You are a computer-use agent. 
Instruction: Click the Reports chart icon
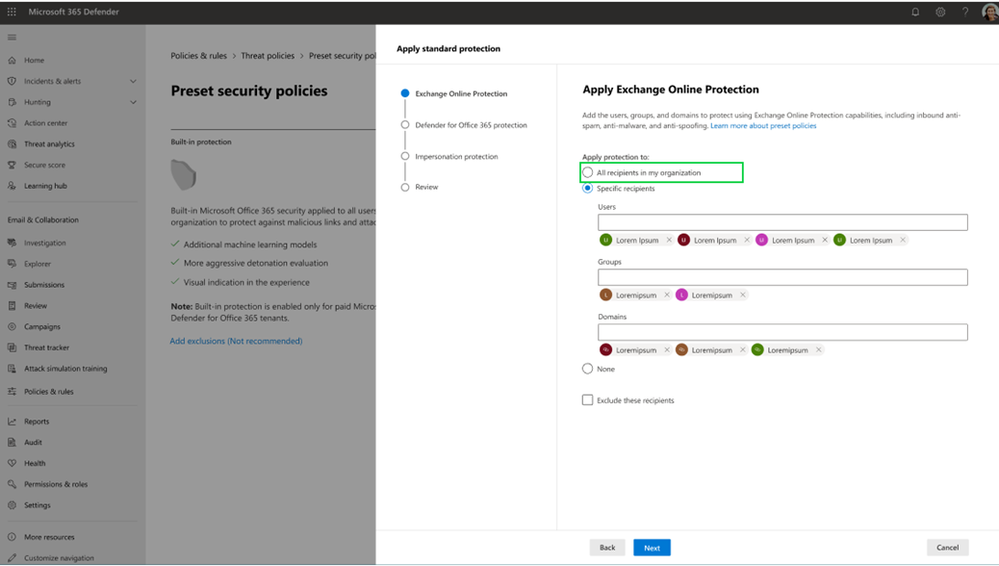11,421
